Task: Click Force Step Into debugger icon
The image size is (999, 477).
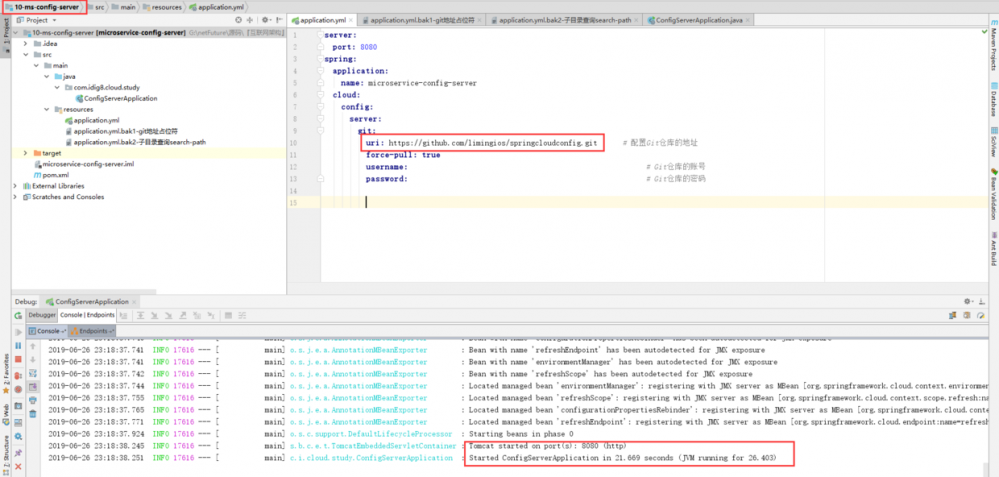Action: click(x=168, y=315)
